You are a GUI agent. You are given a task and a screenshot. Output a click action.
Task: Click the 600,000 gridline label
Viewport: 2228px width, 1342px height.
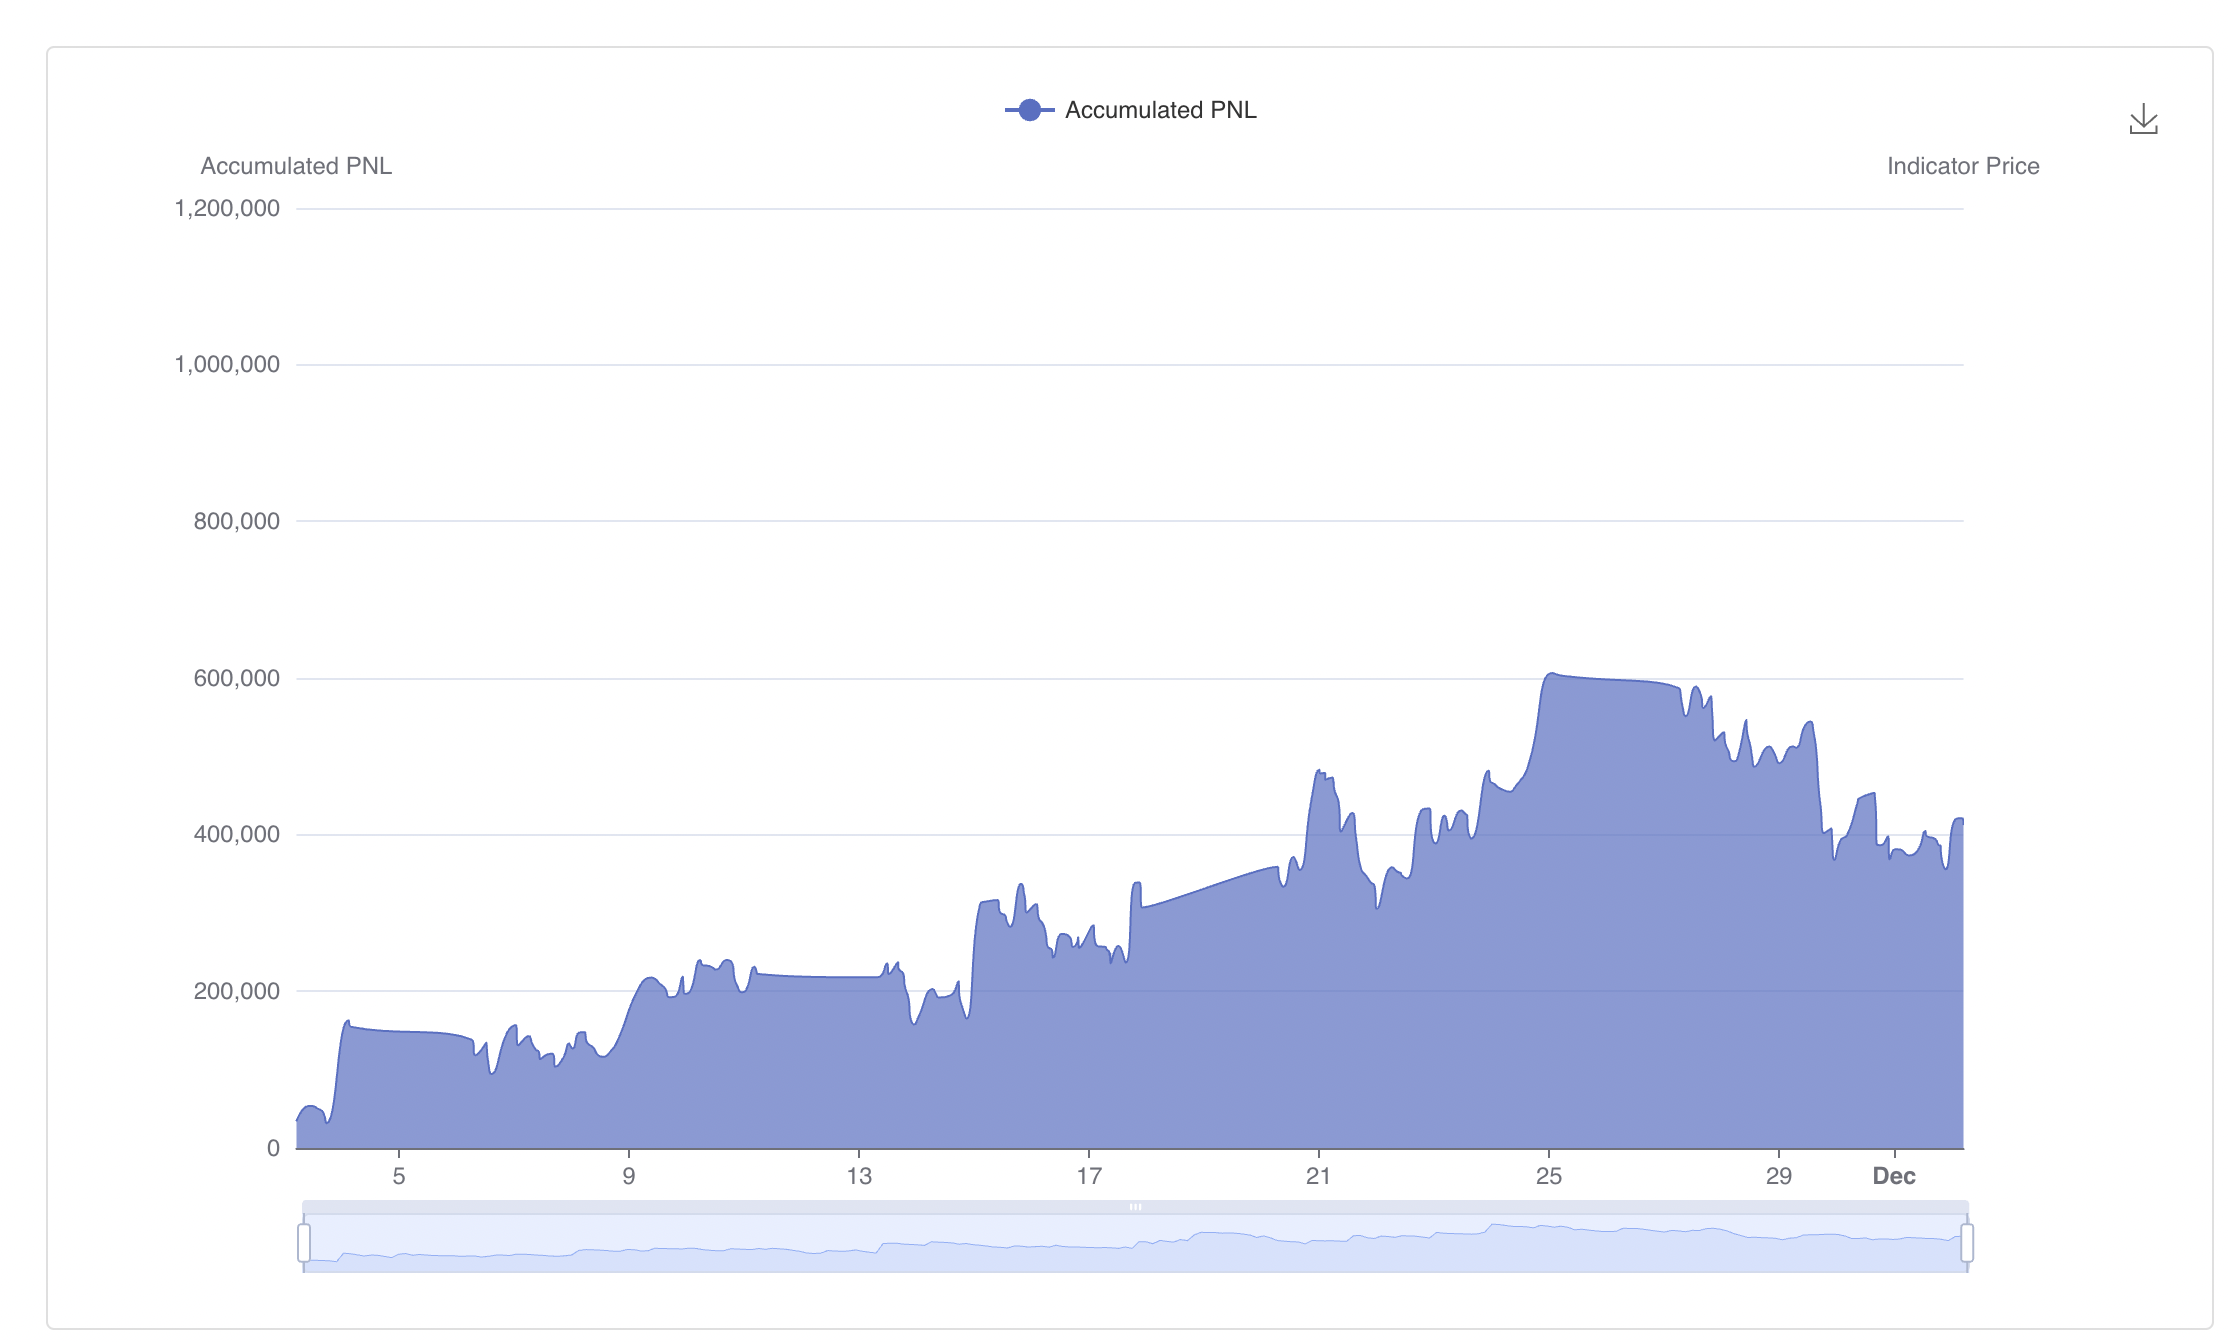coord(237,677)
